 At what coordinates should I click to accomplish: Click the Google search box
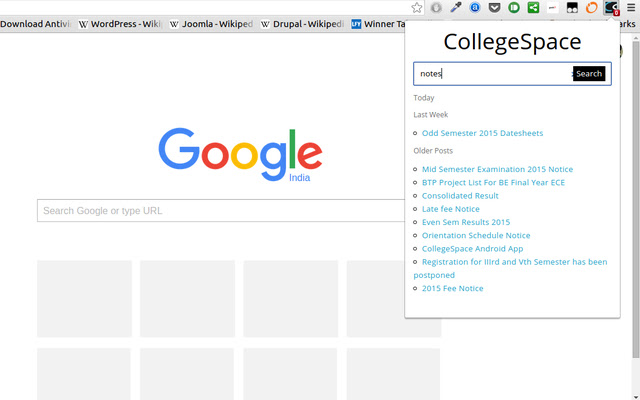(221, 211)
